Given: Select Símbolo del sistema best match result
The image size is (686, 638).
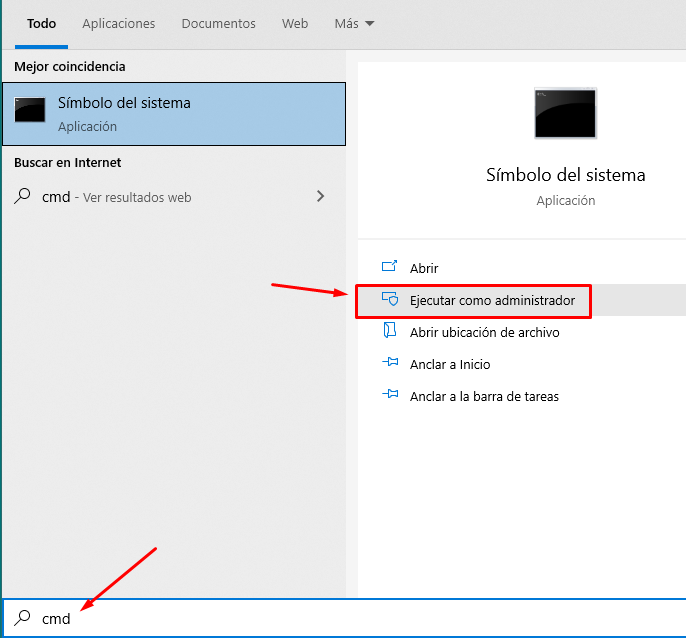Looking at the screenshot, I should coord(174,114).
